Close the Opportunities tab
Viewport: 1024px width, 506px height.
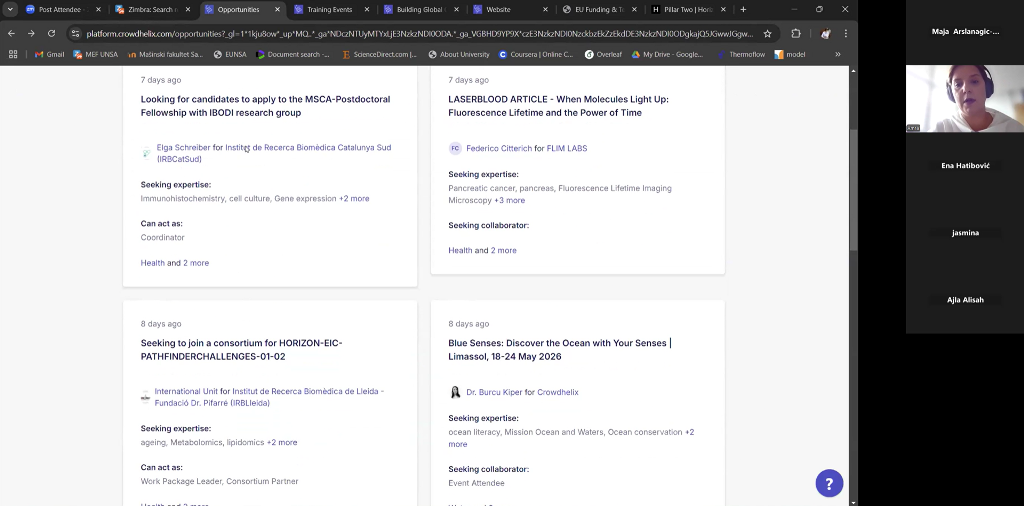point(277,9)
